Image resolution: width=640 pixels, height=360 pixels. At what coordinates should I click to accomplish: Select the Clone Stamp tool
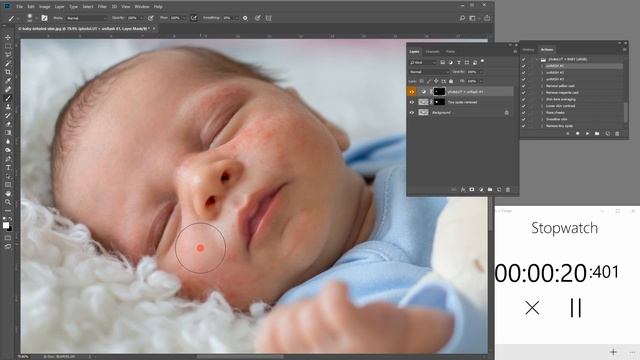(8, 107)
